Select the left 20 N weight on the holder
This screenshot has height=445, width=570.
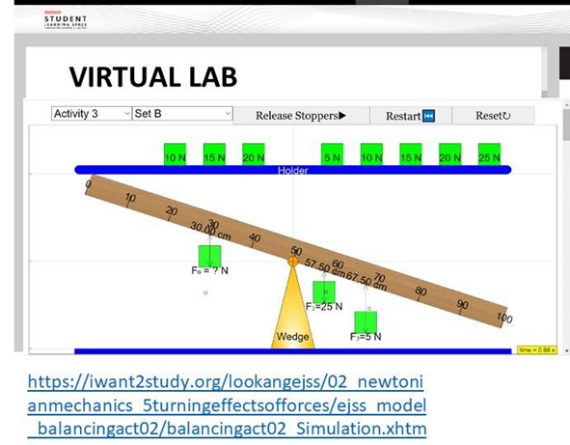253,155
